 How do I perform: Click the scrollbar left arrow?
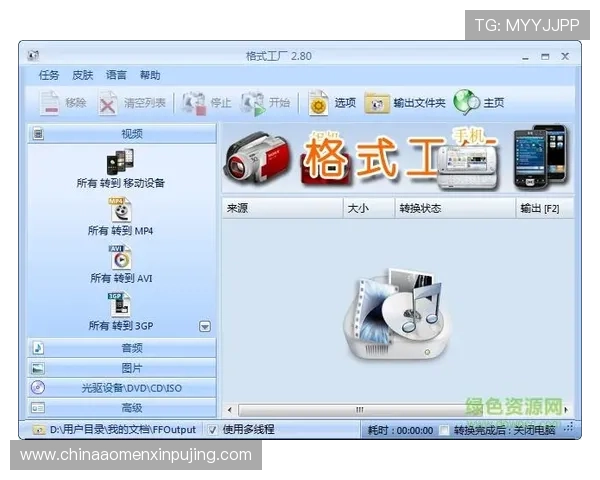230,410
